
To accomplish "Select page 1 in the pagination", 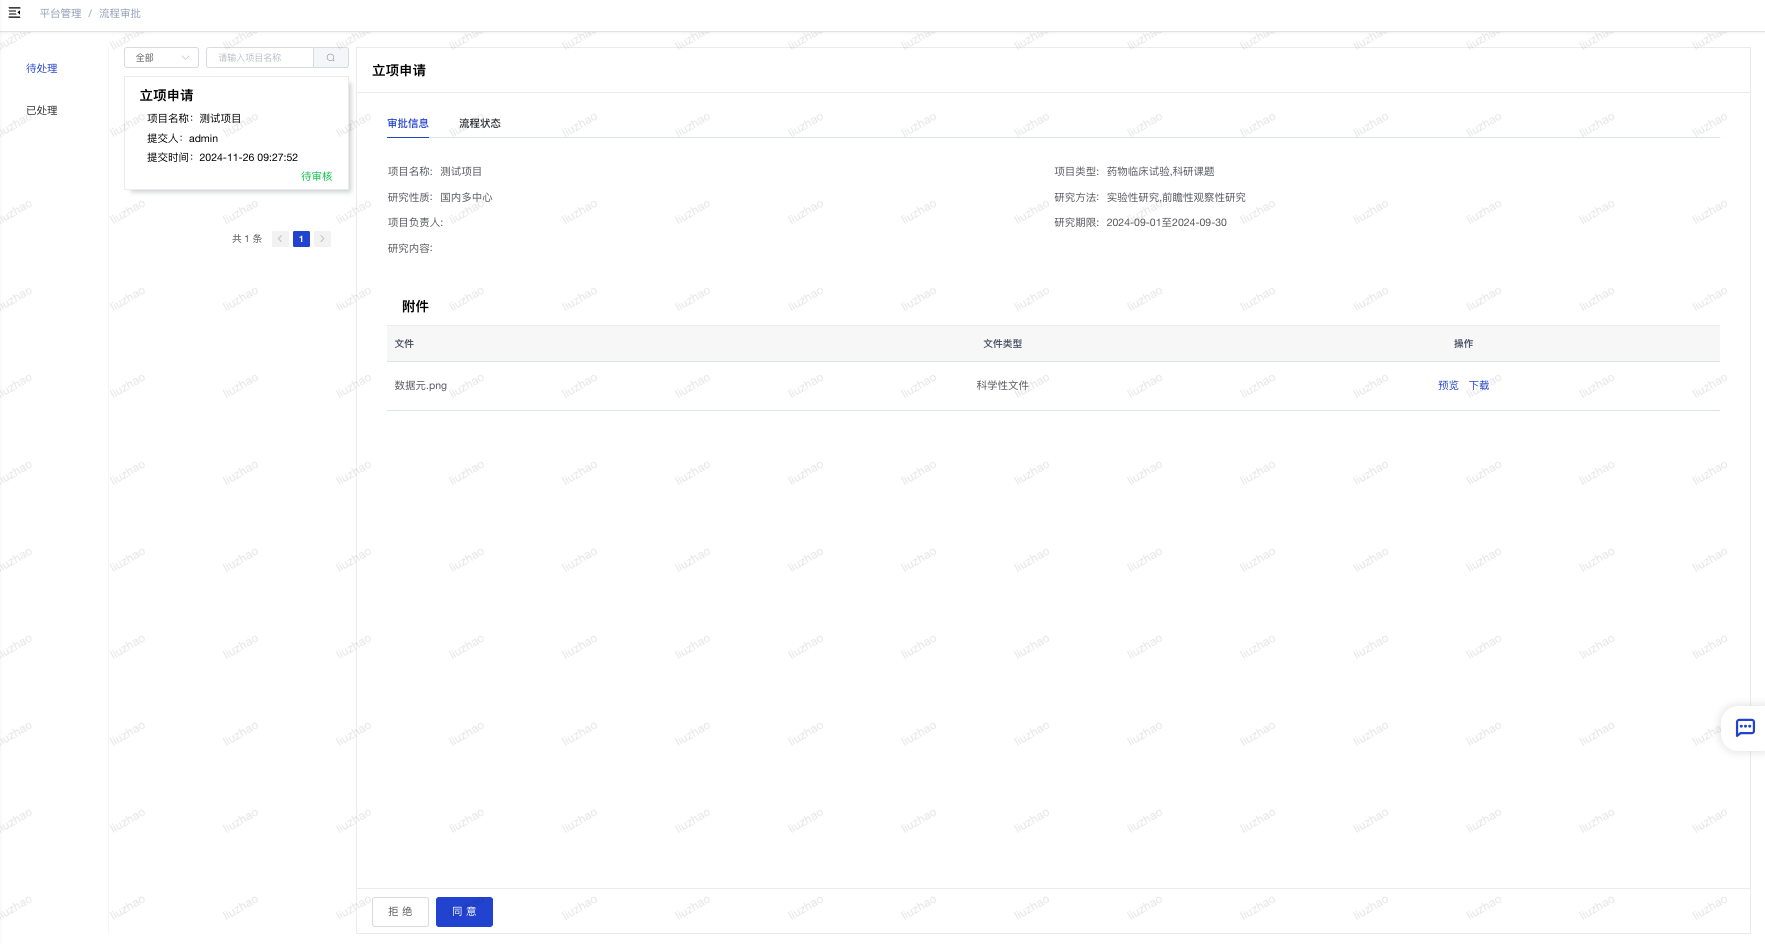I will click(301, 239).
